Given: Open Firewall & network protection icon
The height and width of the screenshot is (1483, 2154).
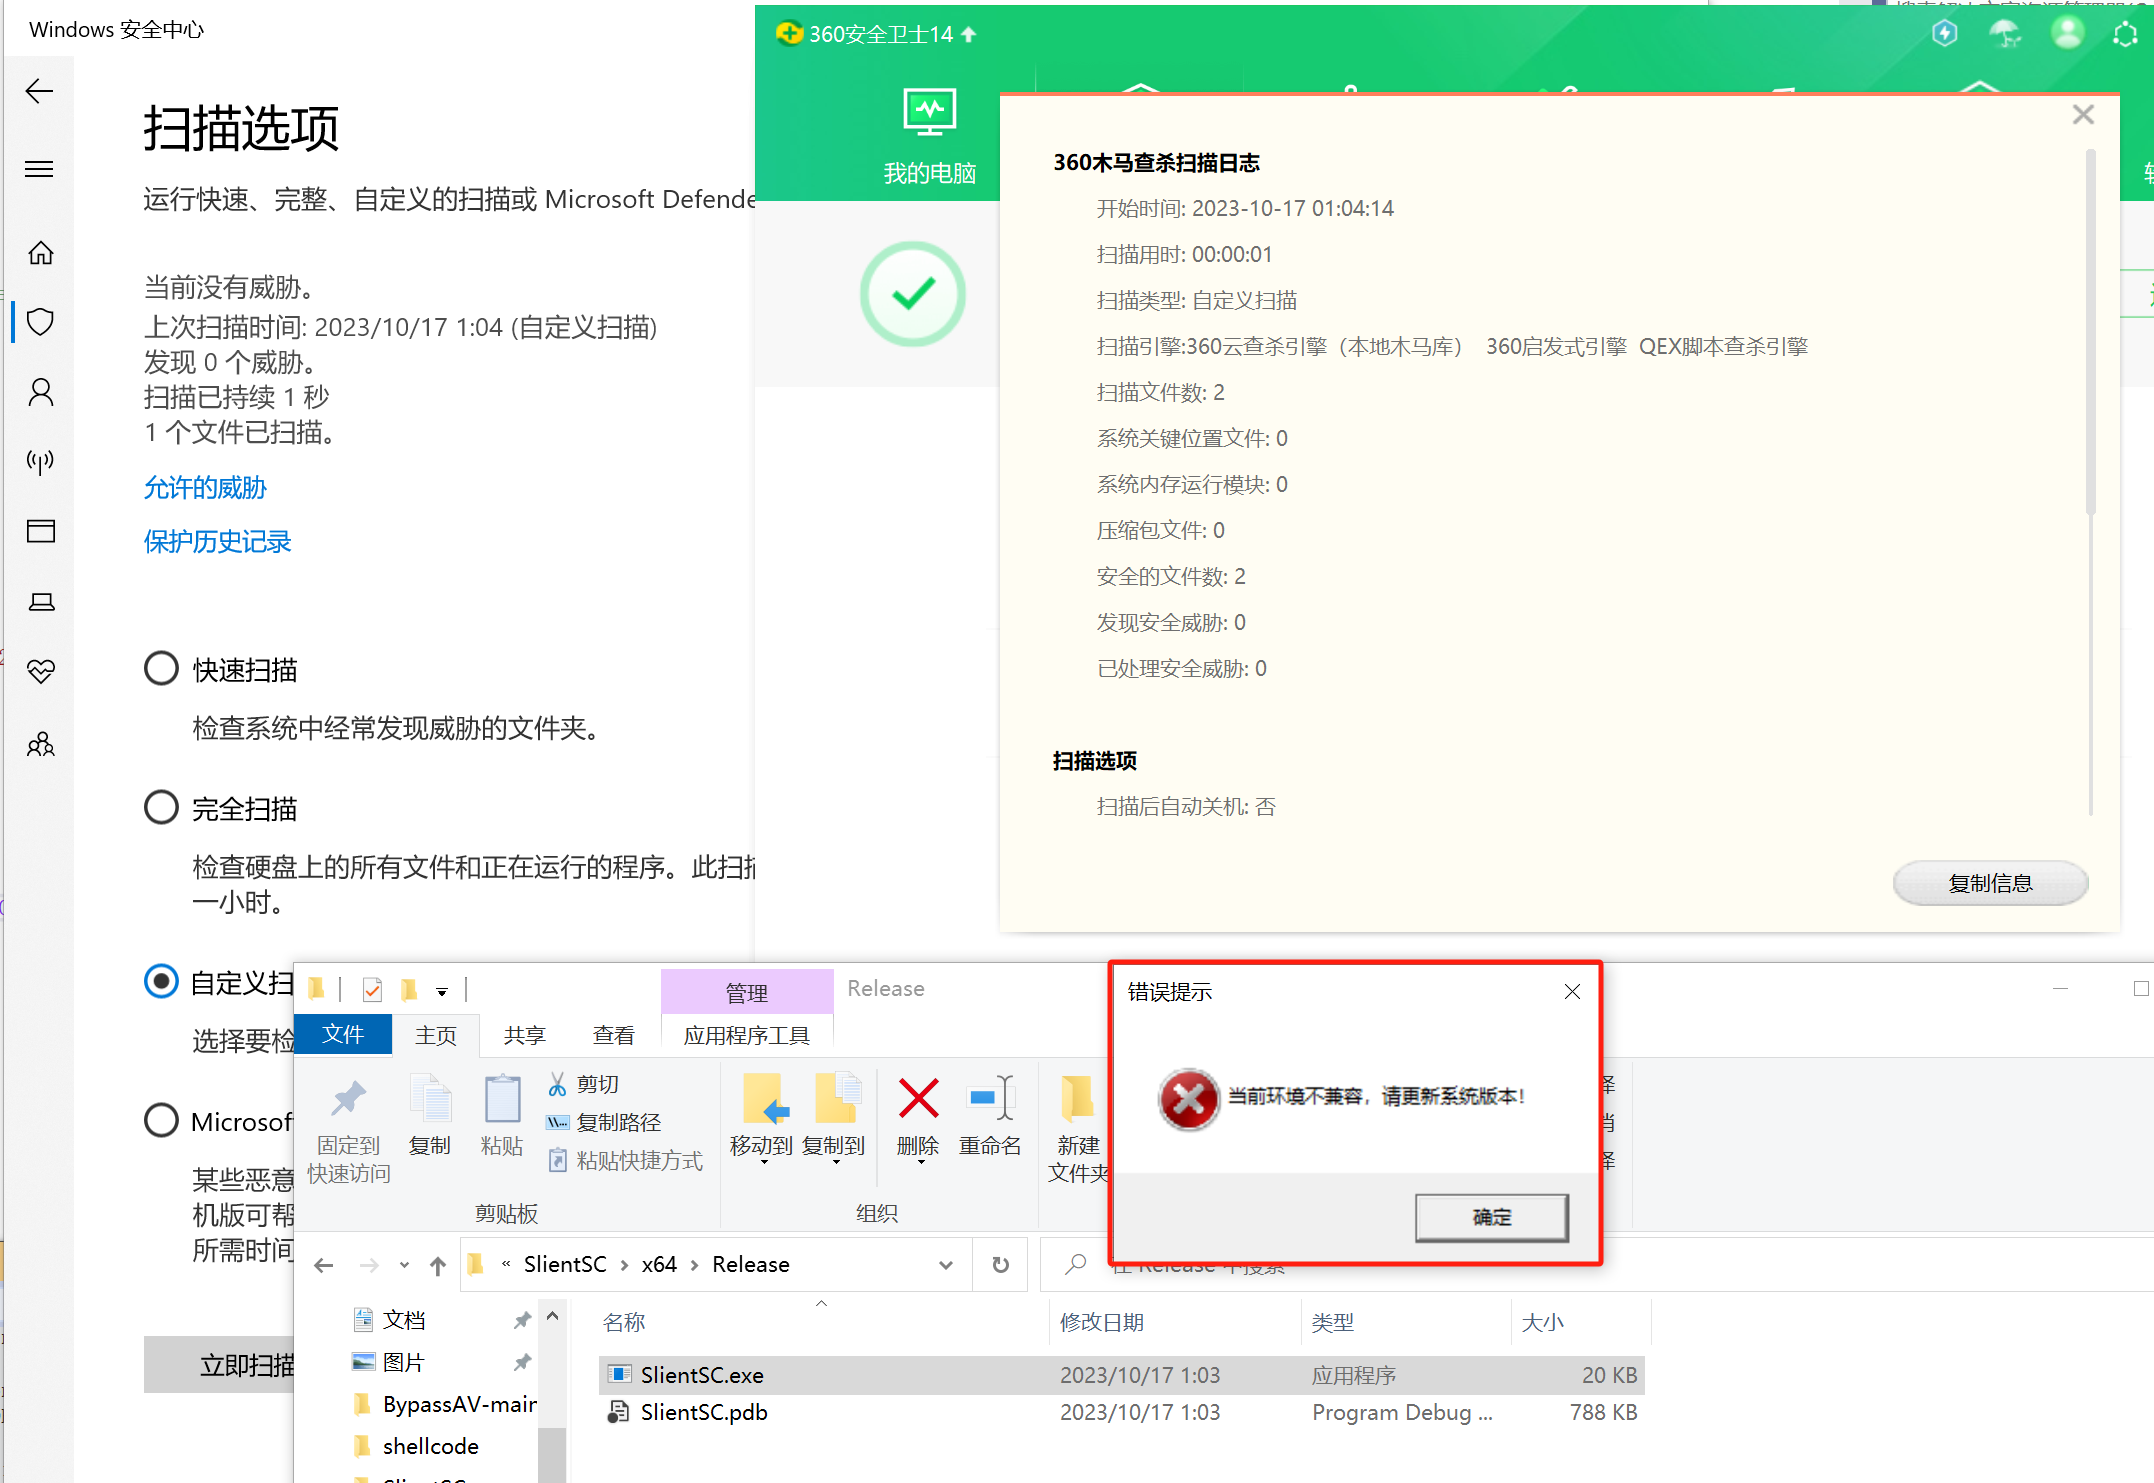Looking at the screenshot, I should click(x=40, y=461).
